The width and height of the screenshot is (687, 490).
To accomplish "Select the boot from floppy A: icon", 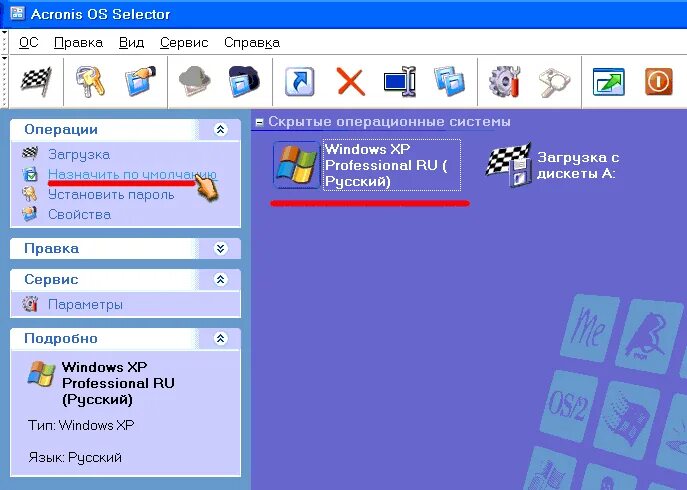I will [x=508, y=165].
